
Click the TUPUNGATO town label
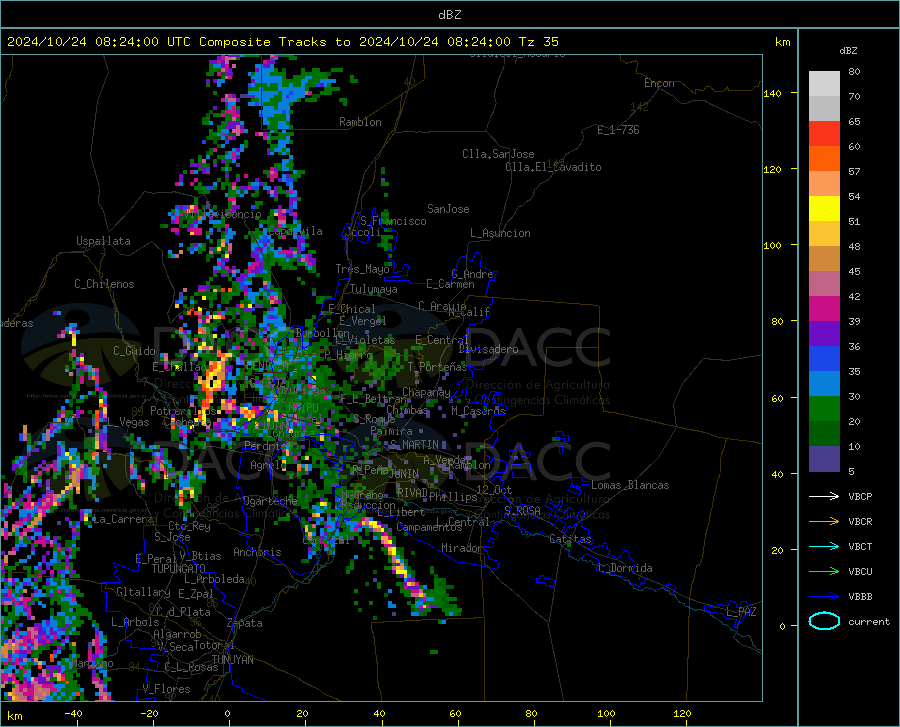coord(179,569)
